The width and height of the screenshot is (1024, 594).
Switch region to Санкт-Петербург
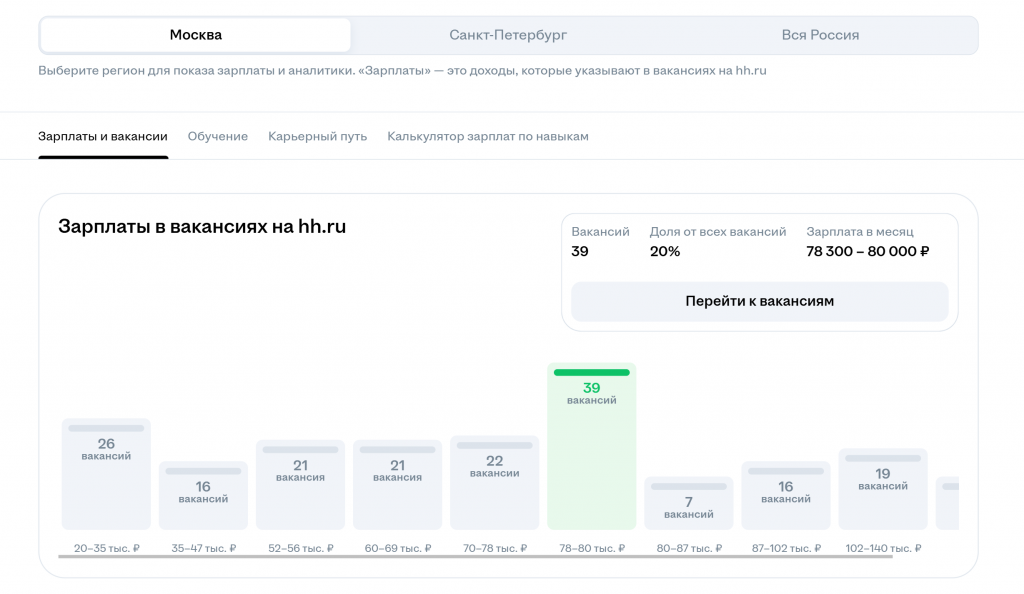[508, 35]
